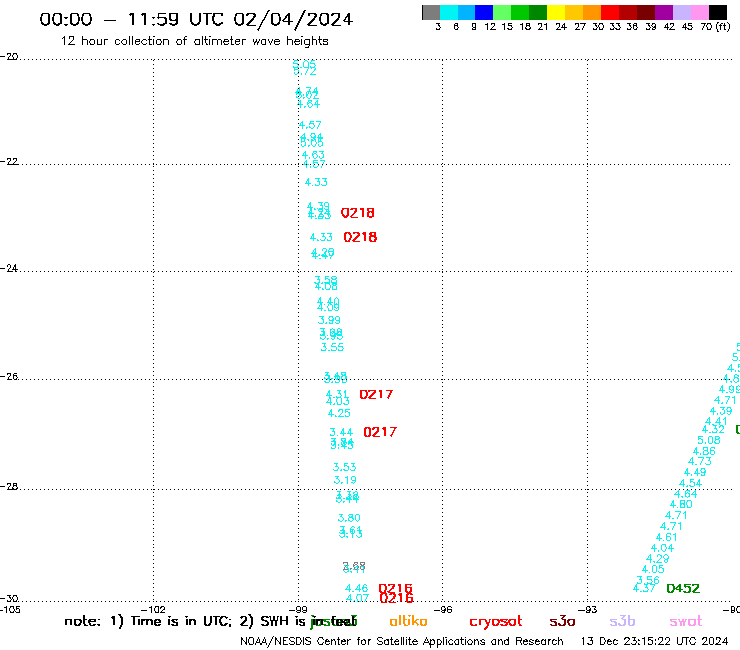Select the yellow 24 ft legend swatch
This screenshot has width=740, height=650.
556,12
